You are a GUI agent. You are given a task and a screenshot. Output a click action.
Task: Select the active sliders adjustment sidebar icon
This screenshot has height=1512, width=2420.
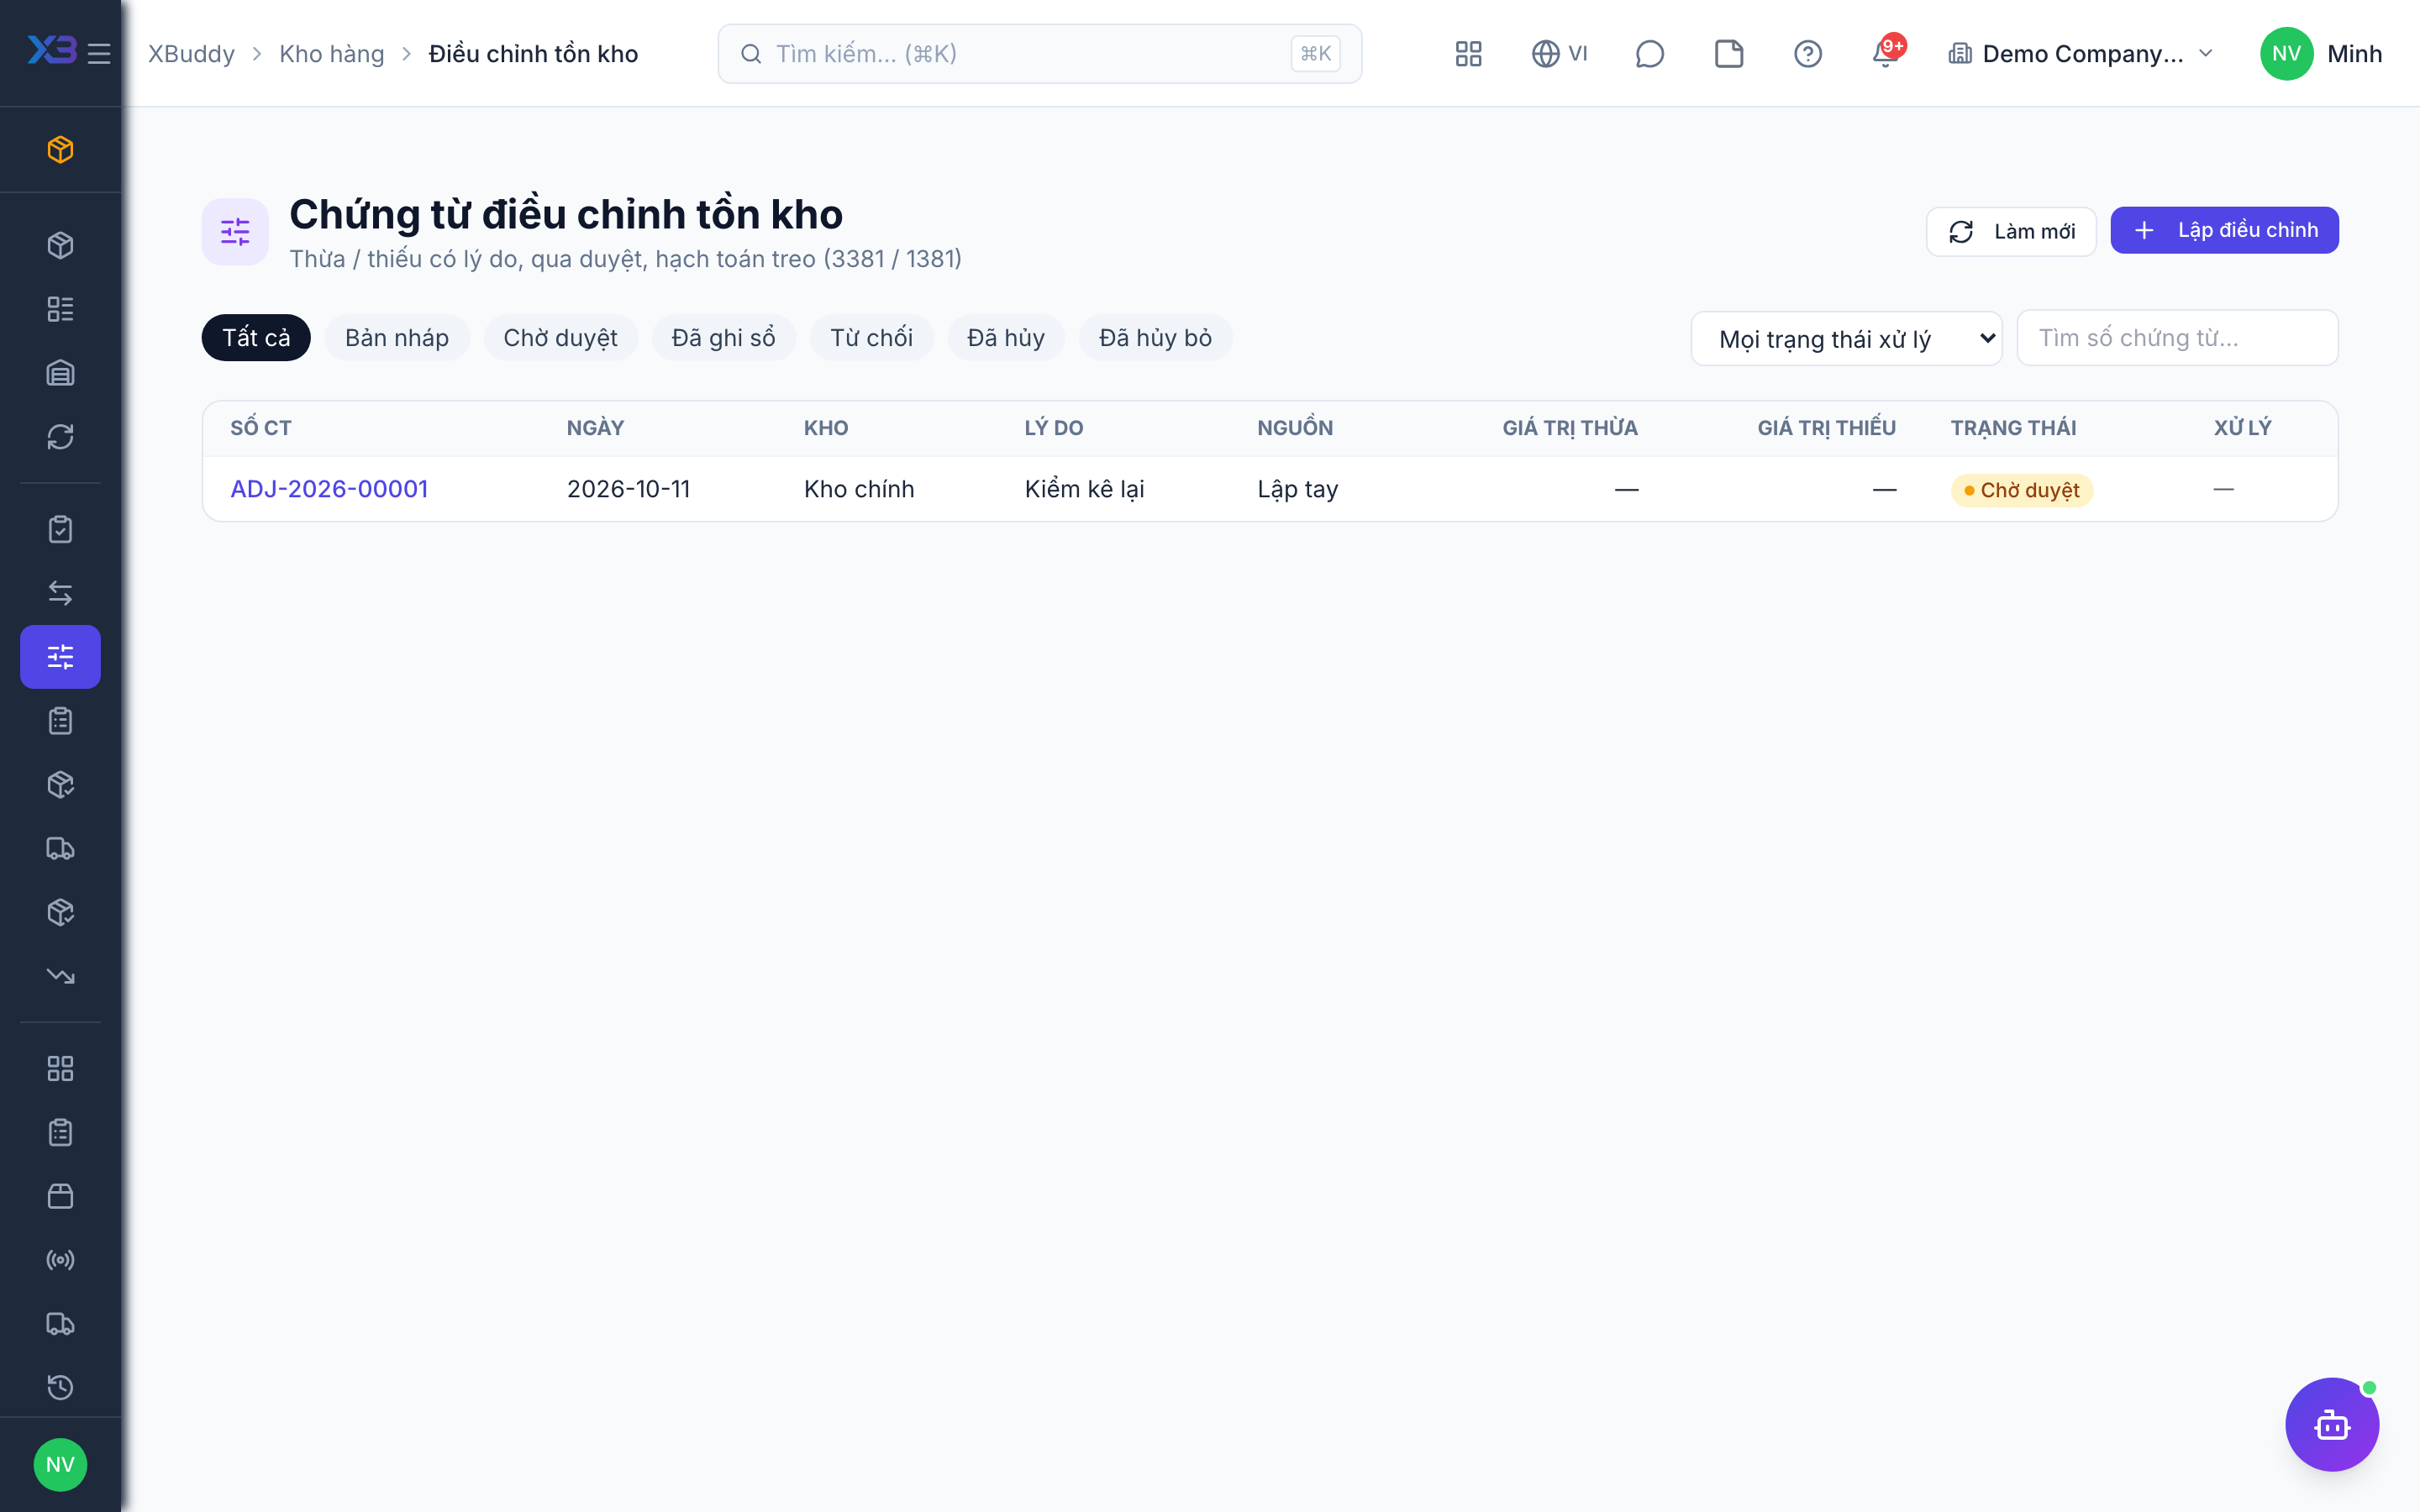pos(60,657)
